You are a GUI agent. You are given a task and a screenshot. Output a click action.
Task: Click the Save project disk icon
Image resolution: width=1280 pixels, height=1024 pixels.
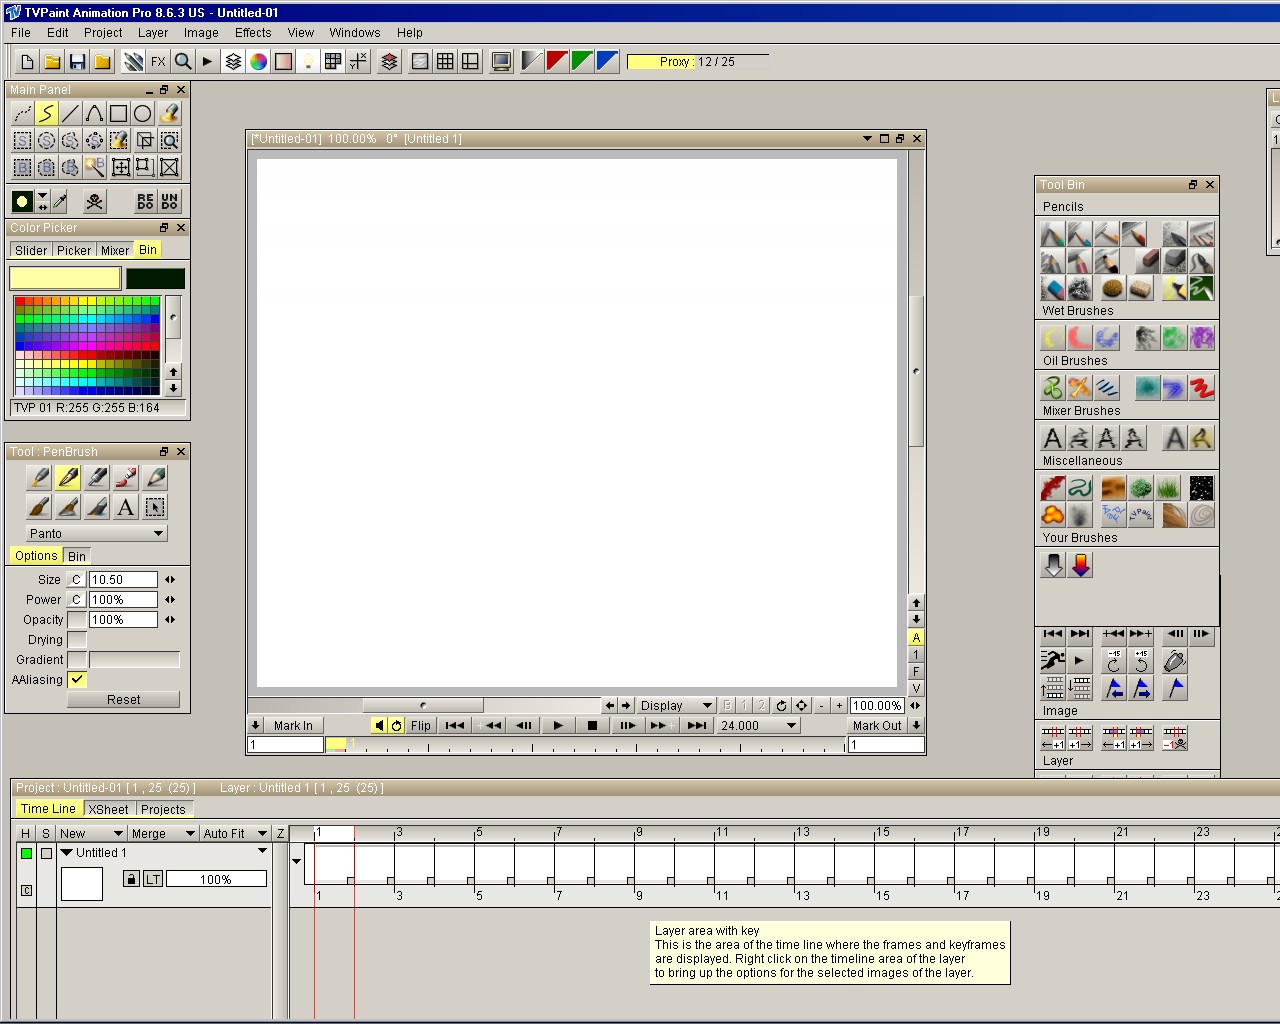[x=77, y=62]
